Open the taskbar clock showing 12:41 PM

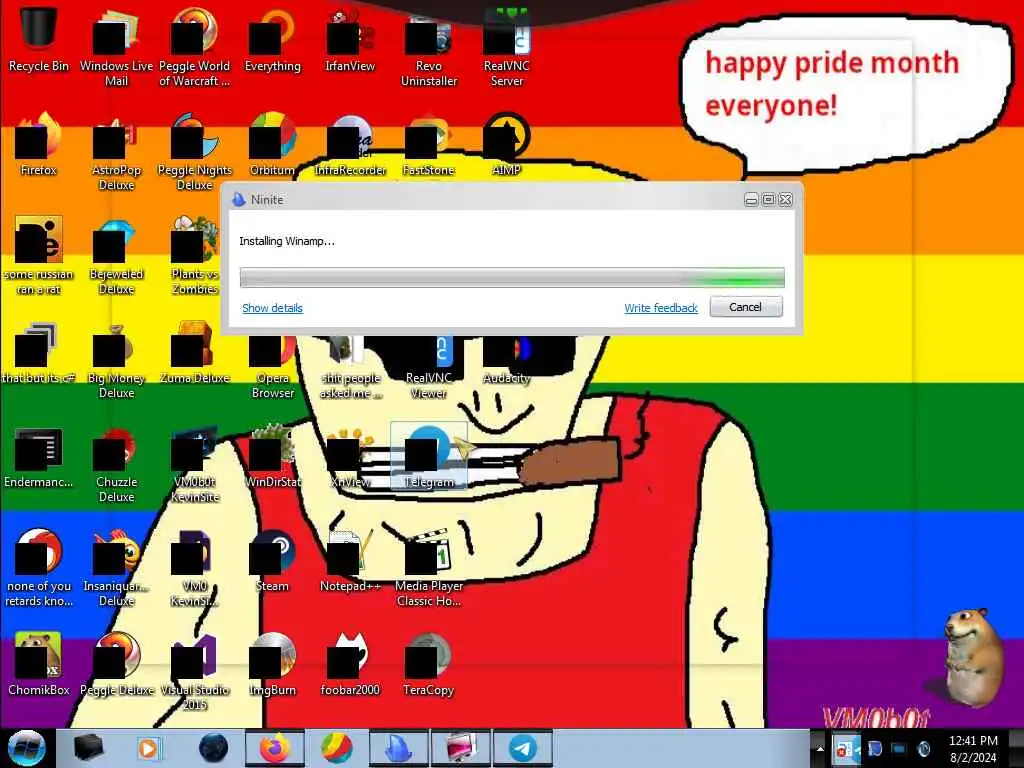pyautogui.click(x=973, y=749)
